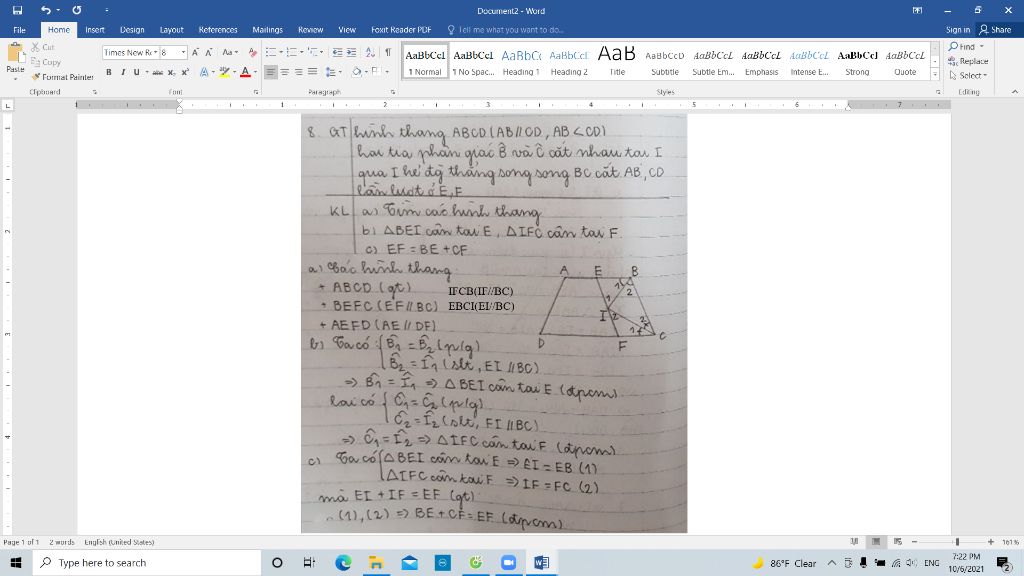Open font size dropdown
1024x576 pixels.
tap(184, 52)
